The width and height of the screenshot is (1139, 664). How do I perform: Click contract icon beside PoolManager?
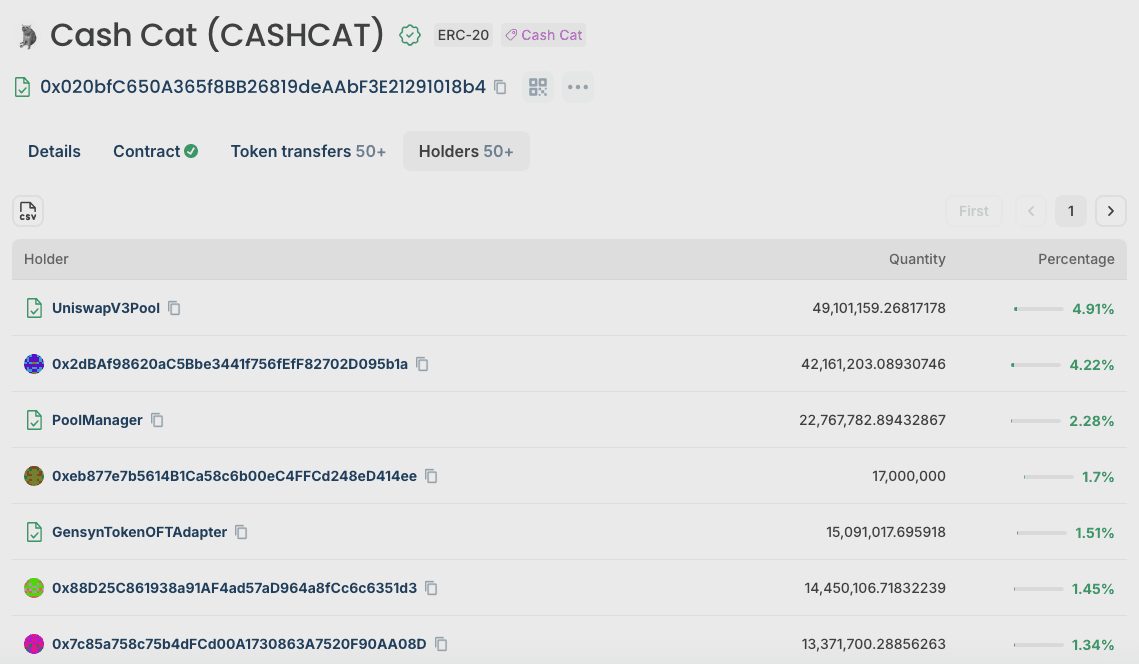pos(34,420)
